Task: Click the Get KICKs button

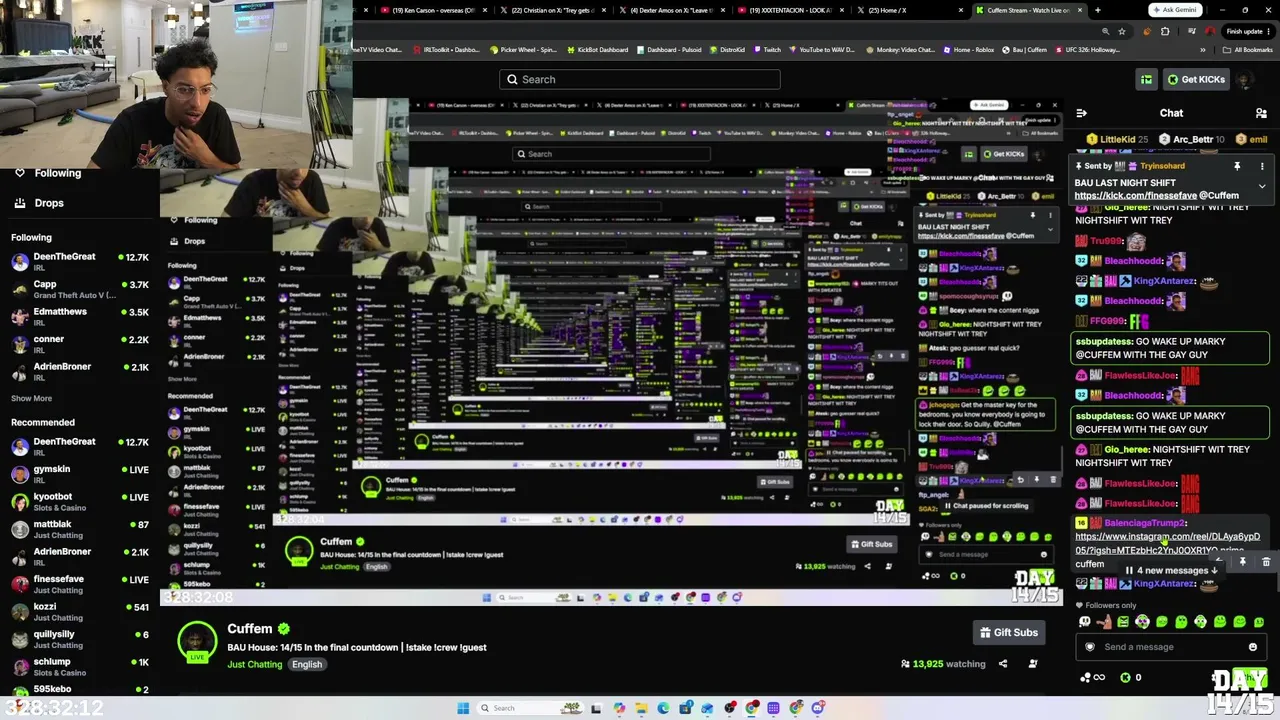Action: click(1194, 80)
